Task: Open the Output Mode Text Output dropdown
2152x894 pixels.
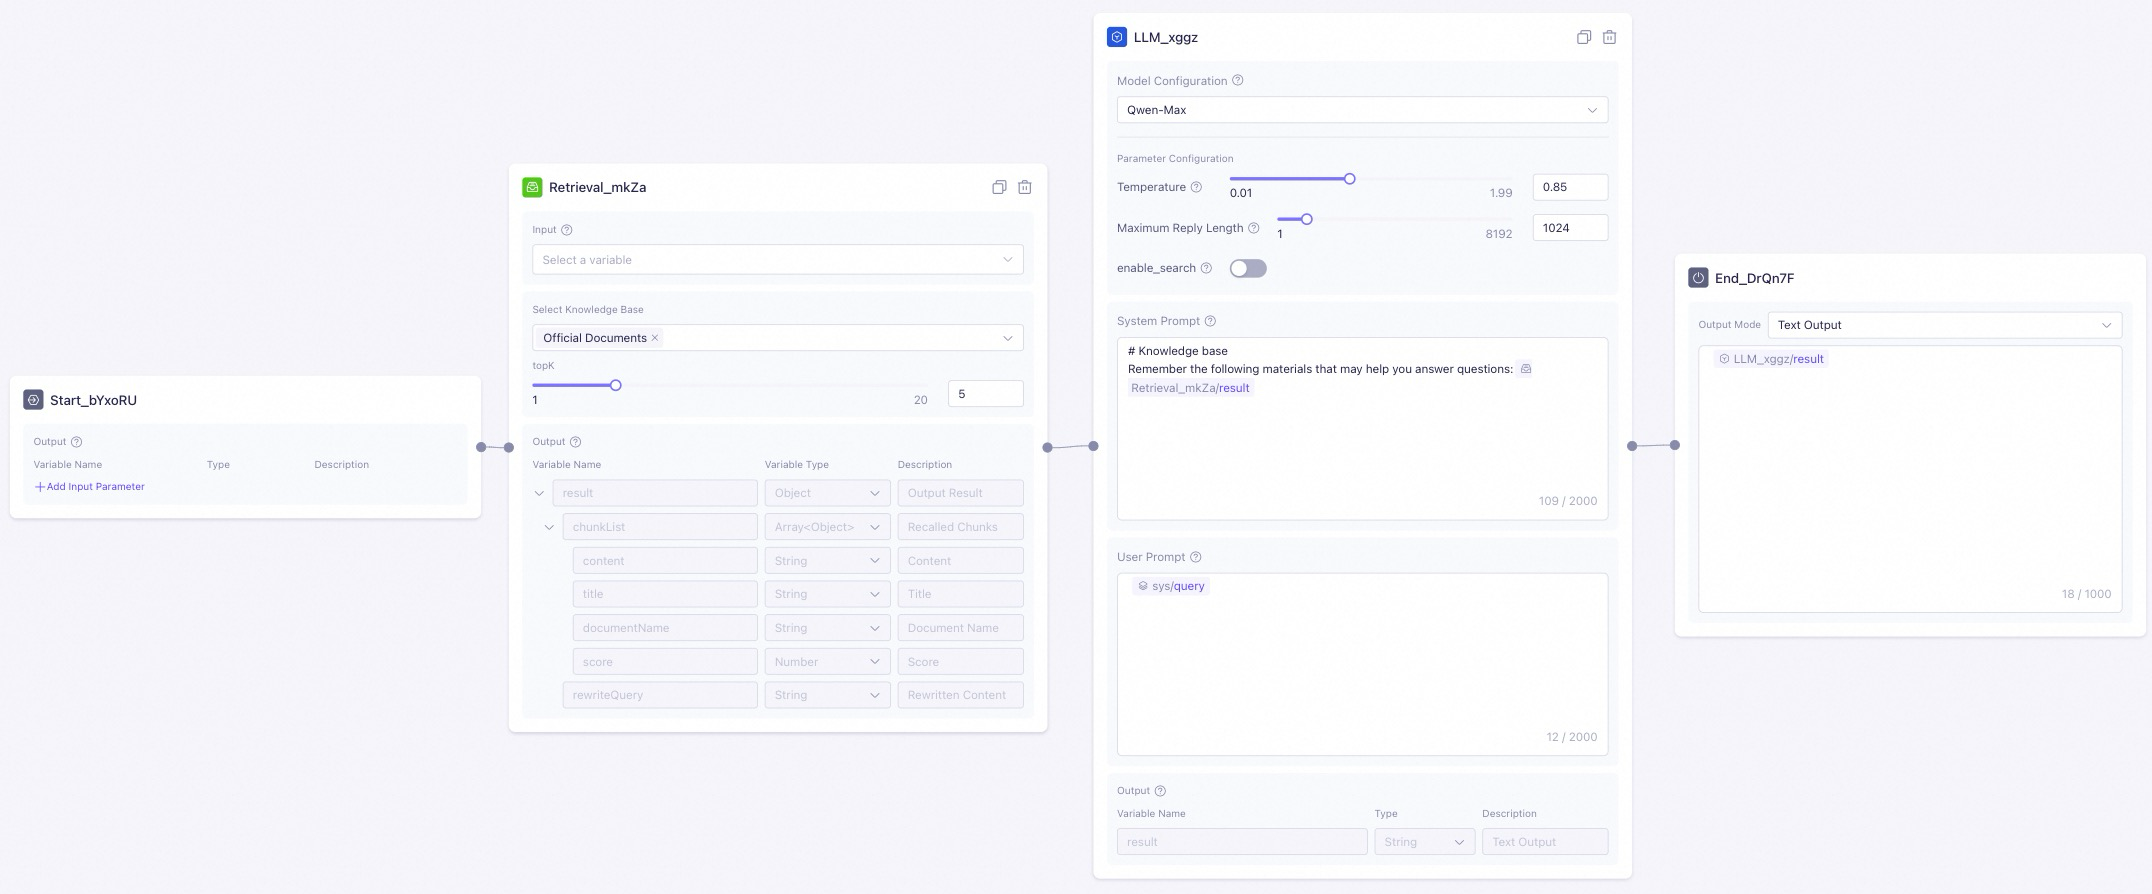Action: pos(1945,325)
